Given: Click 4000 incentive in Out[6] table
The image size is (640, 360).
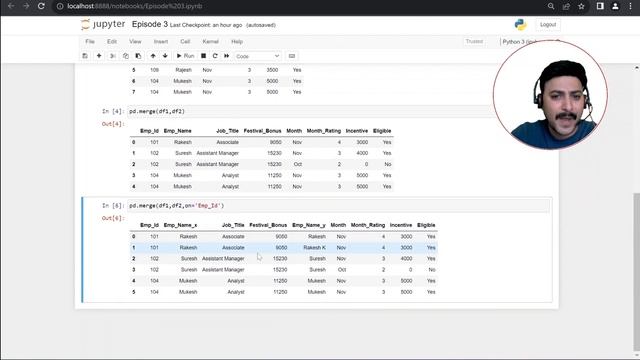Looking at the screenshot, I should tap(406, 258).
